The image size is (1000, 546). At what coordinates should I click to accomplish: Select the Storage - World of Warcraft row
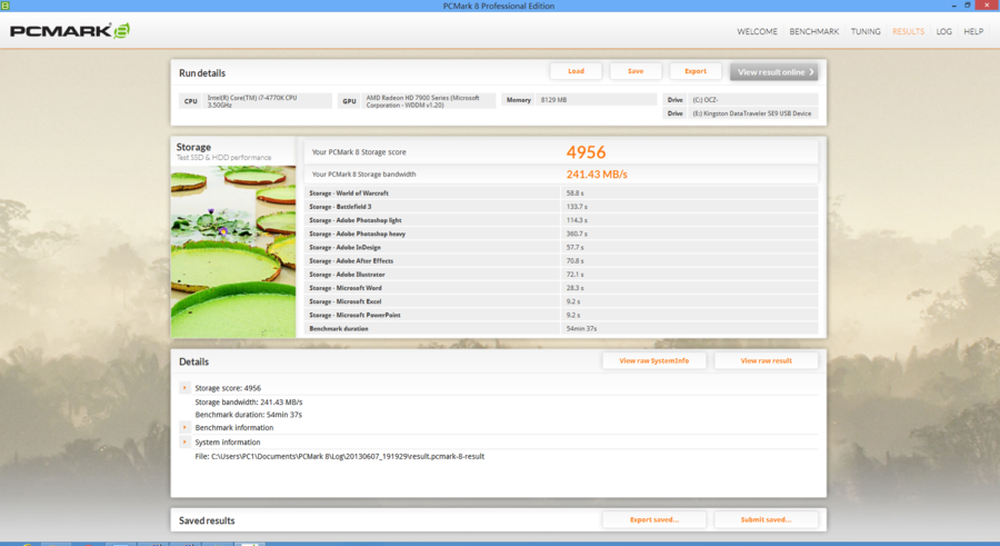point(561,193)
